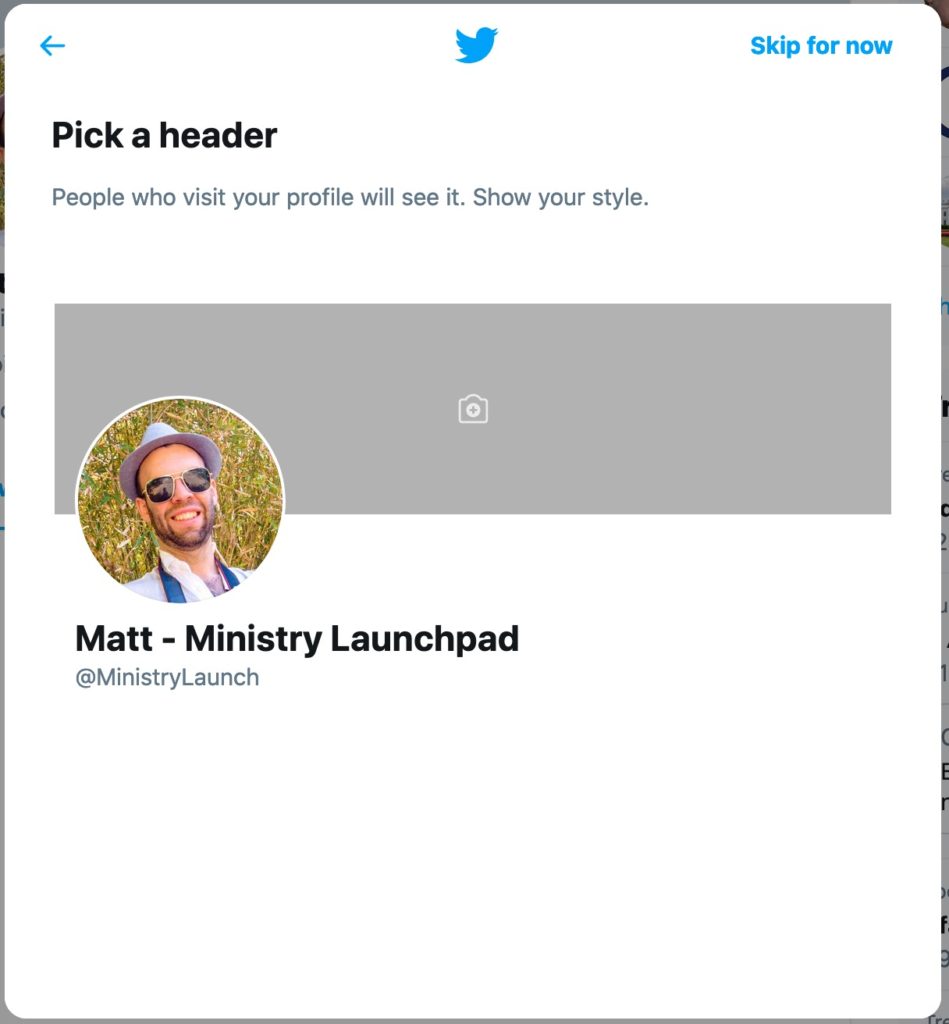Click the add photo camera icon
Screen dimensions: 949x1024
tap(473, 409)
